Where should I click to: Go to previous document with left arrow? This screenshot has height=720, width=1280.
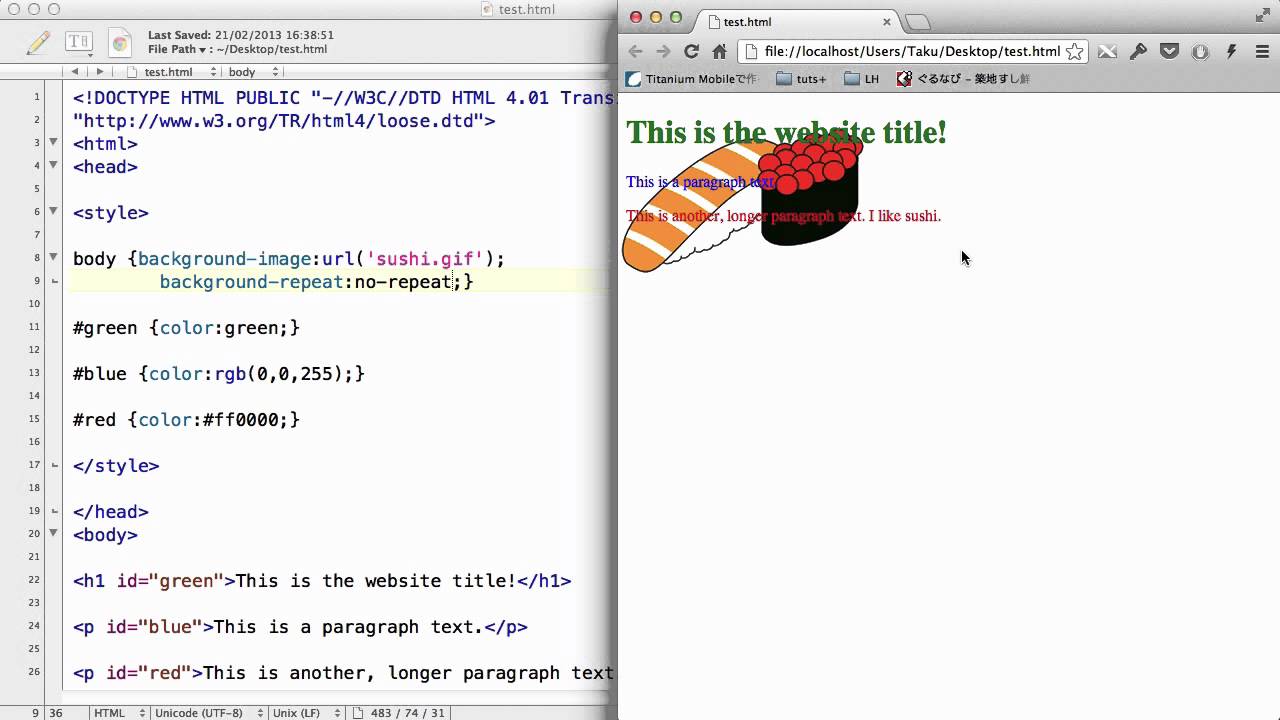pos(74,72)
